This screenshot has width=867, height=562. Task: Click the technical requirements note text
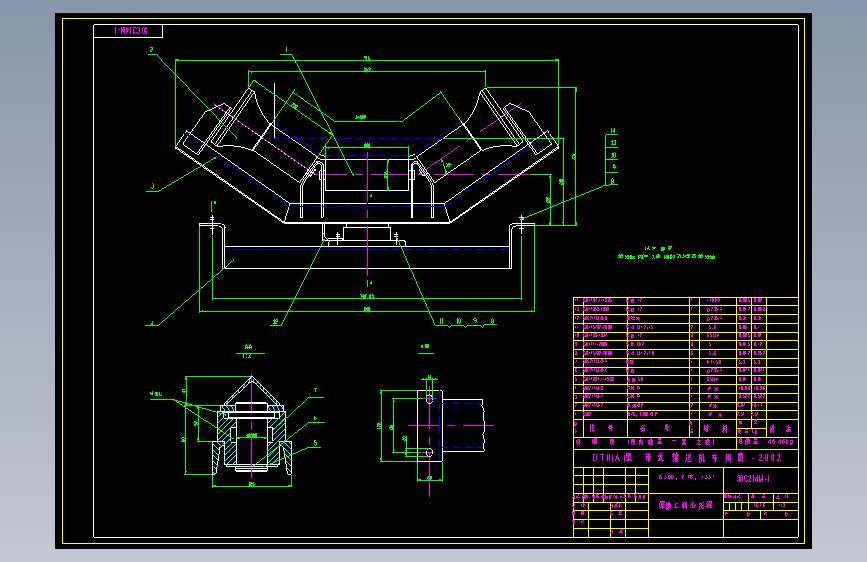666,253
